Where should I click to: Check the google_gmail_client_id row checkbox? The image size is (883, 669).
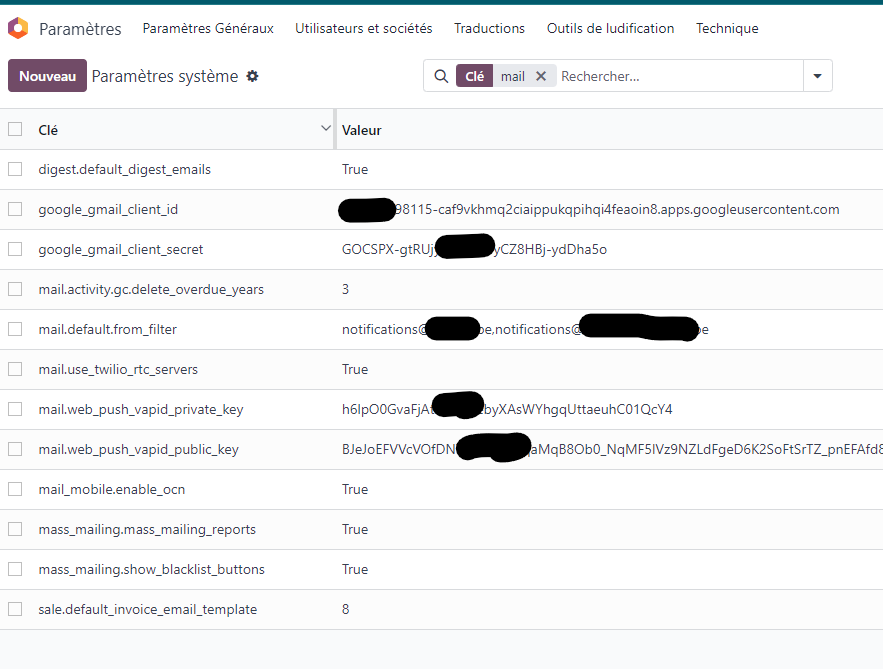15,209
